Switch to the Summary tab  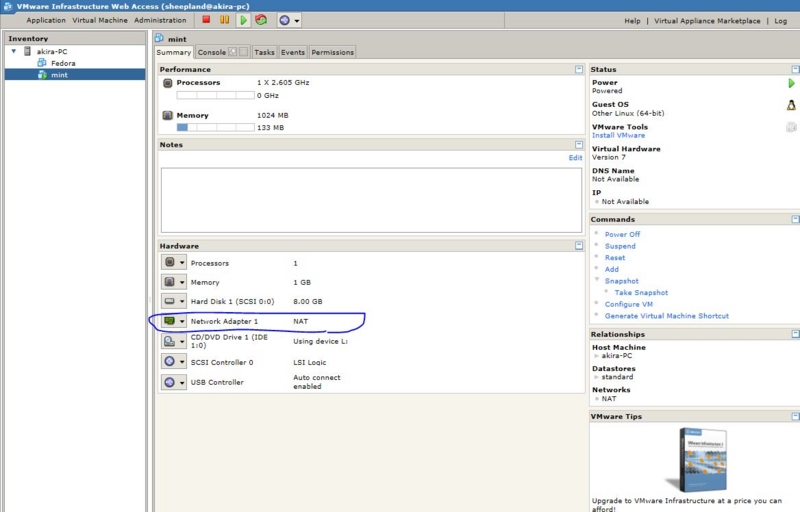tap(173, 53)
